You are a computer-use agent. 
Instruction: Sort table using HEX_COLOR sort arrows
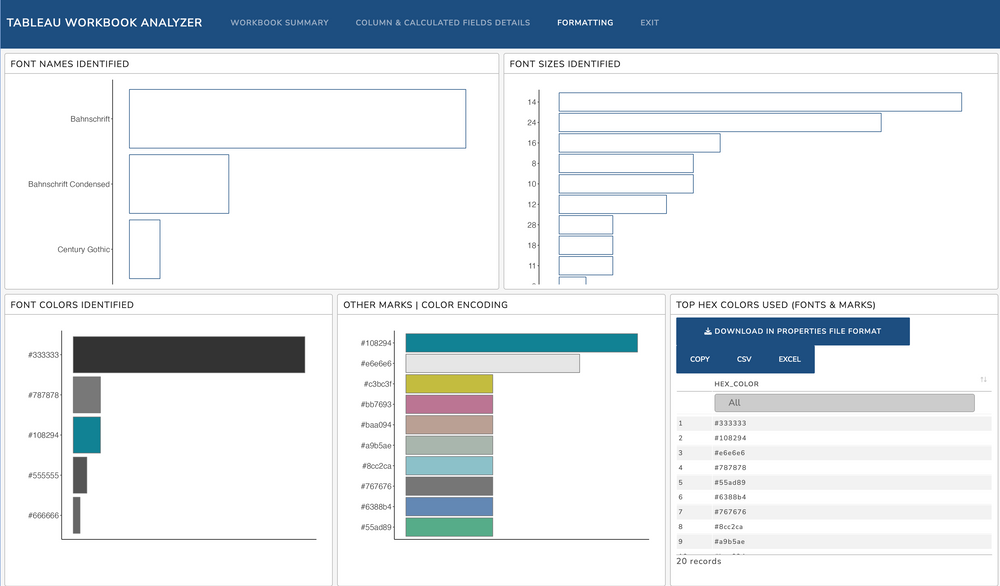tap(983, 380)
